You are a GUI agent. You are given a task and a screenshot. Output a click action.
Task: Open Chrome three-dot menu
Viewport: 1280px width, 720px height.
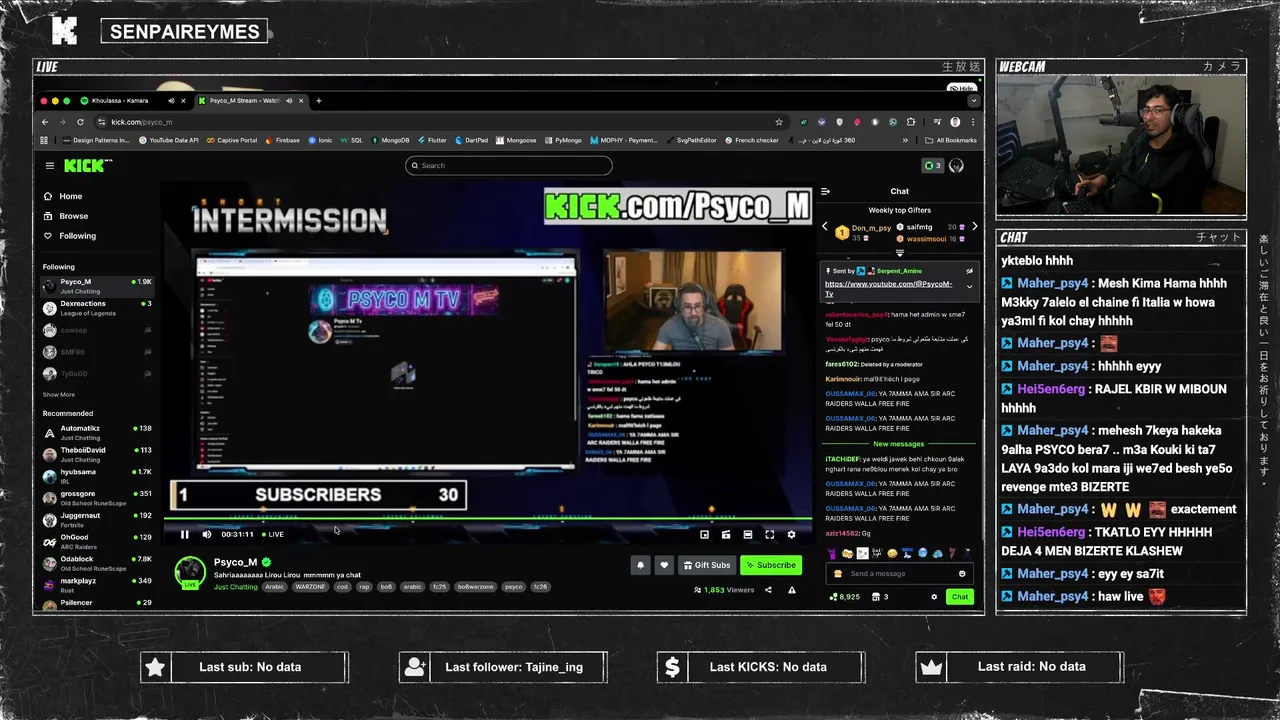973,122
